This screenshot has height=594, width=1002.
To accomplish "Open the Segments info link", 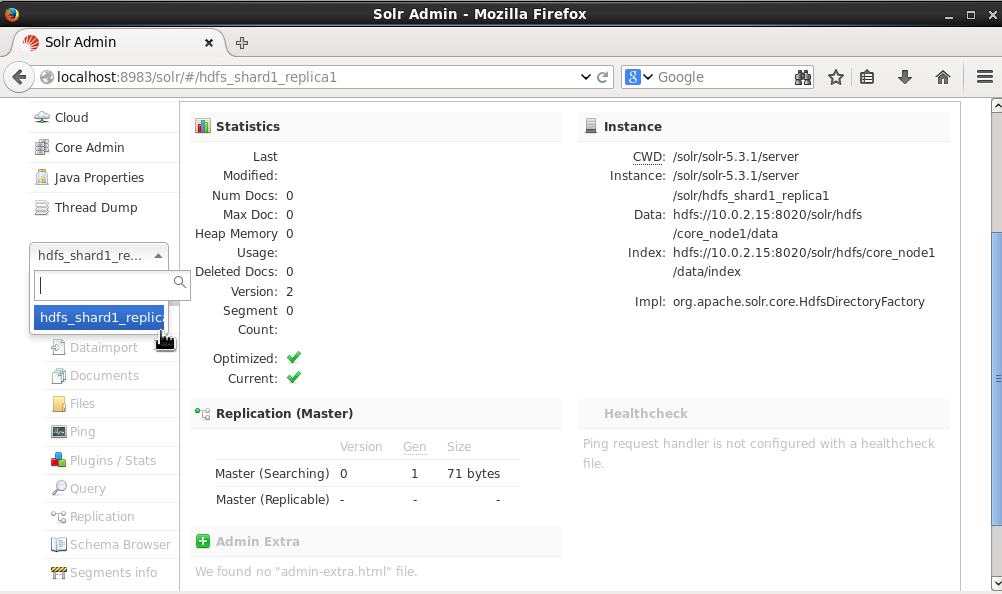I will click(113, 573).
